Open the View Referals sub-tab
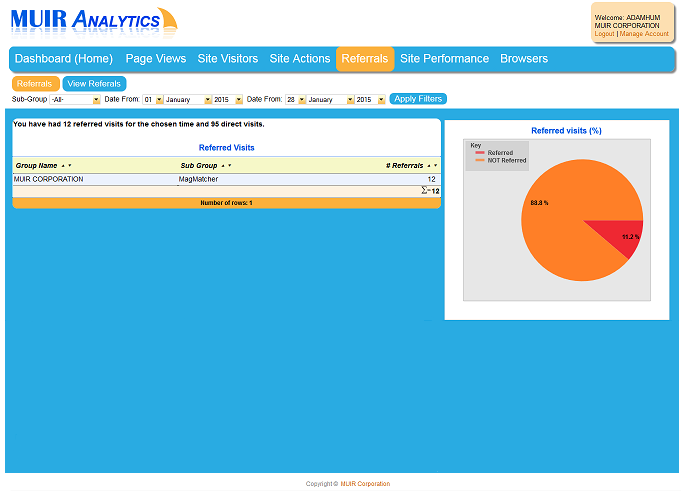Viewport: 683px width, 500px height. 94,84
